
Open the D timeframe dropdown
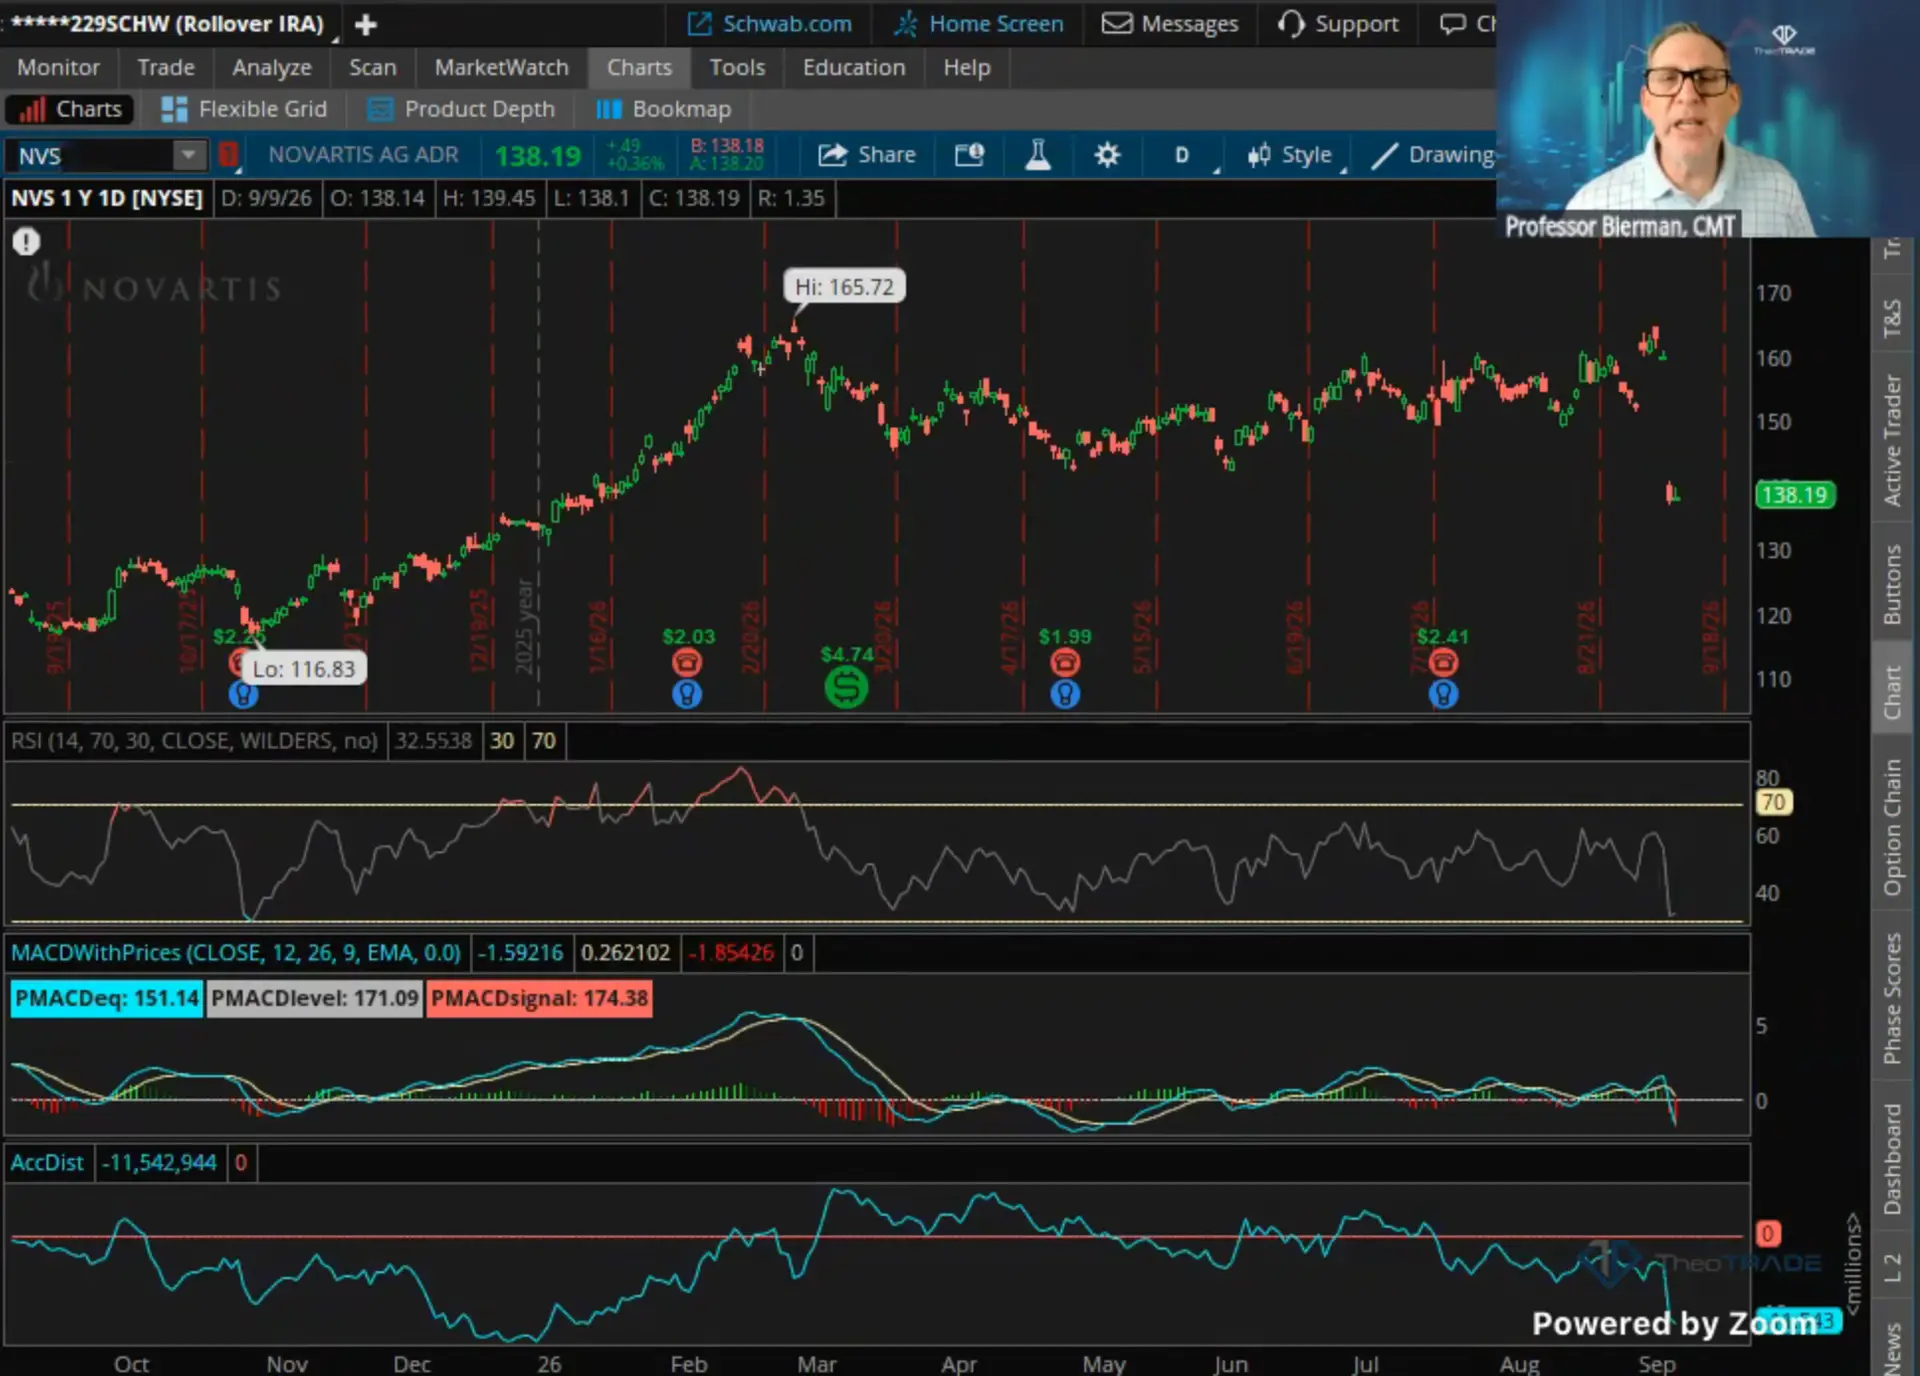tap(1189, 155)
